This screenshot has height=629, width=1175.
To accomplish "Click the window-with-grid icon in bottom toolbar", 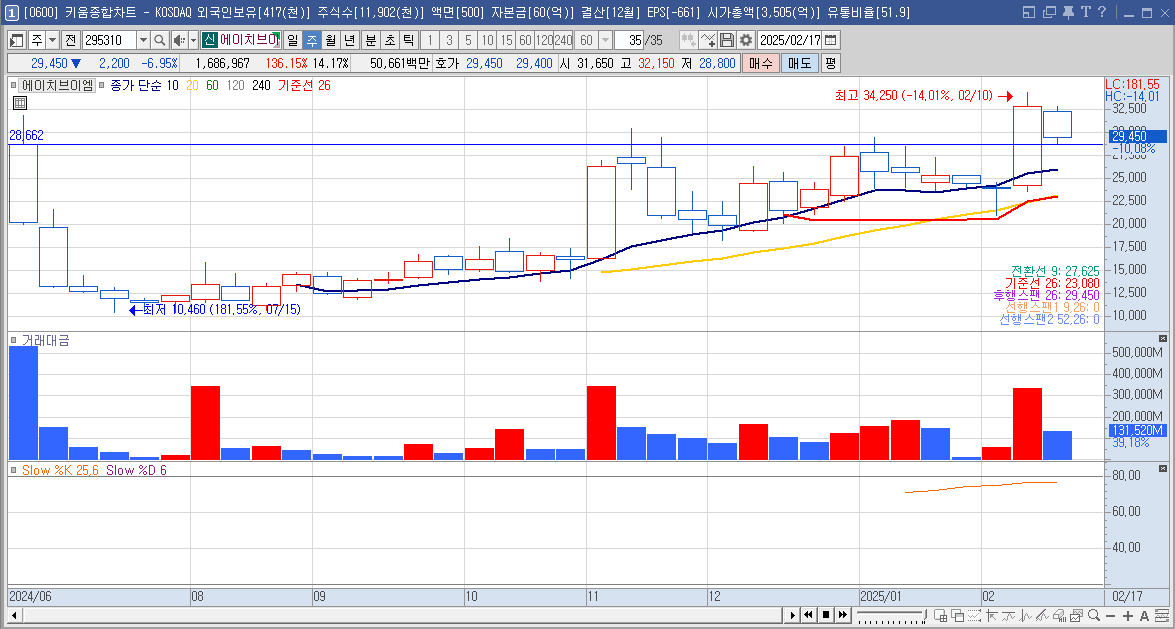I will coord(940,616).
